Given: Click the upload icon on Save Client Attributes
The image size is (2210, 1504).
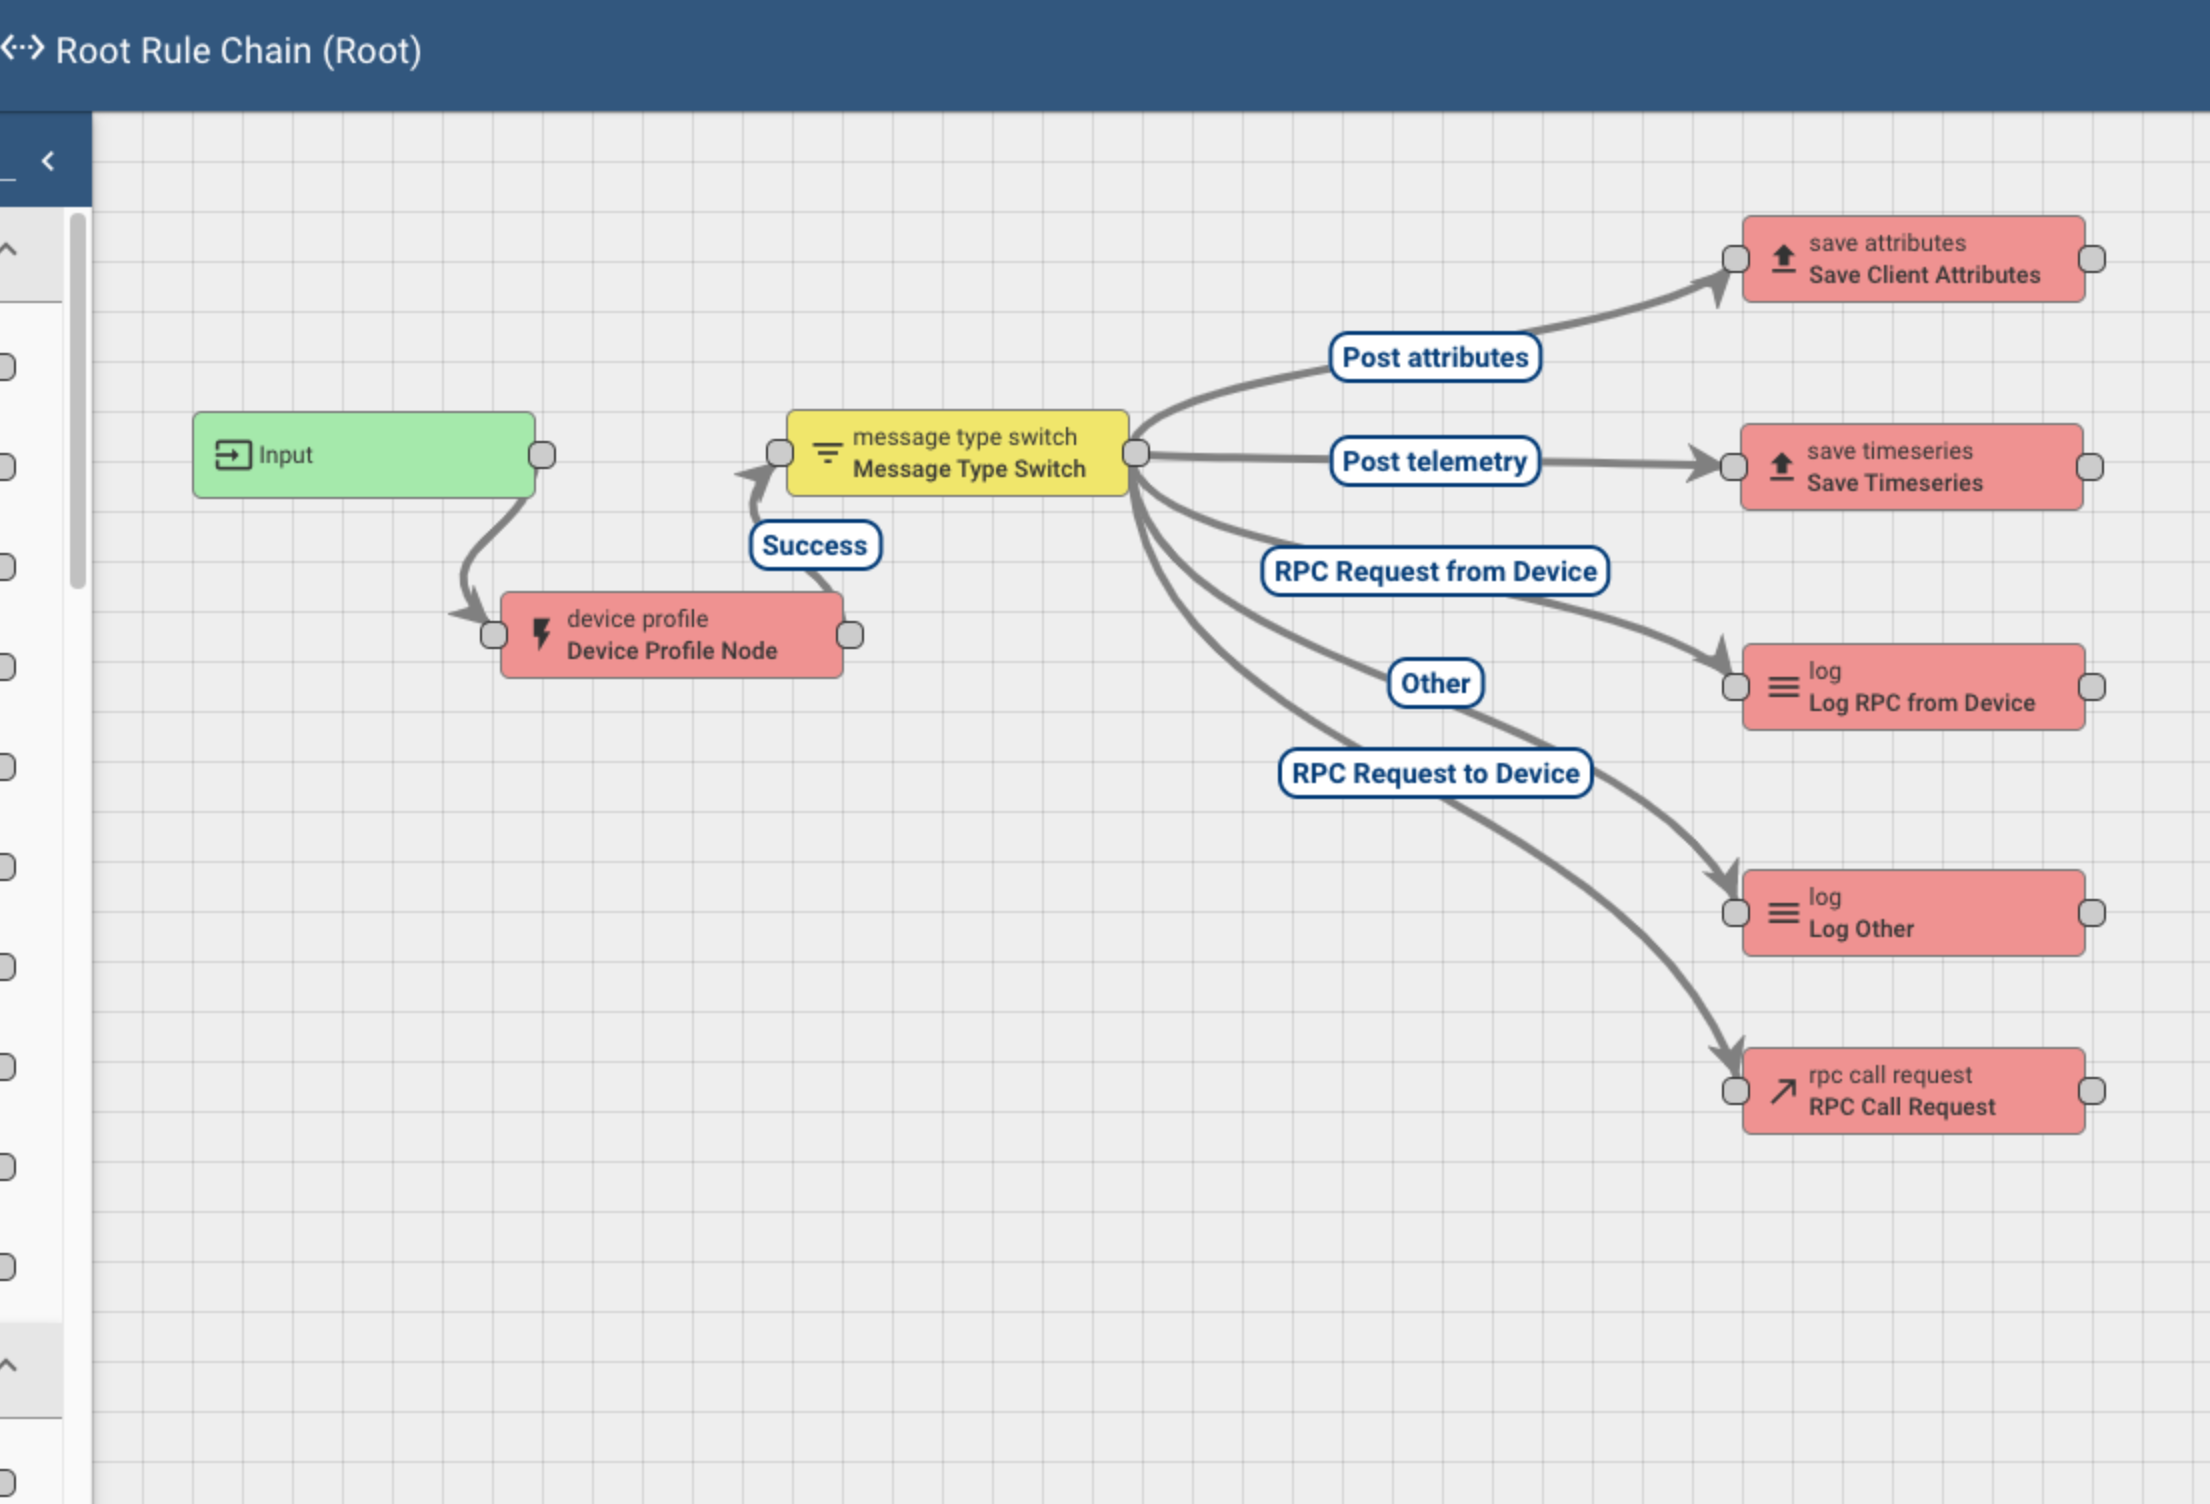Looking at the screenshot, I should click(x=1783, y=259).
